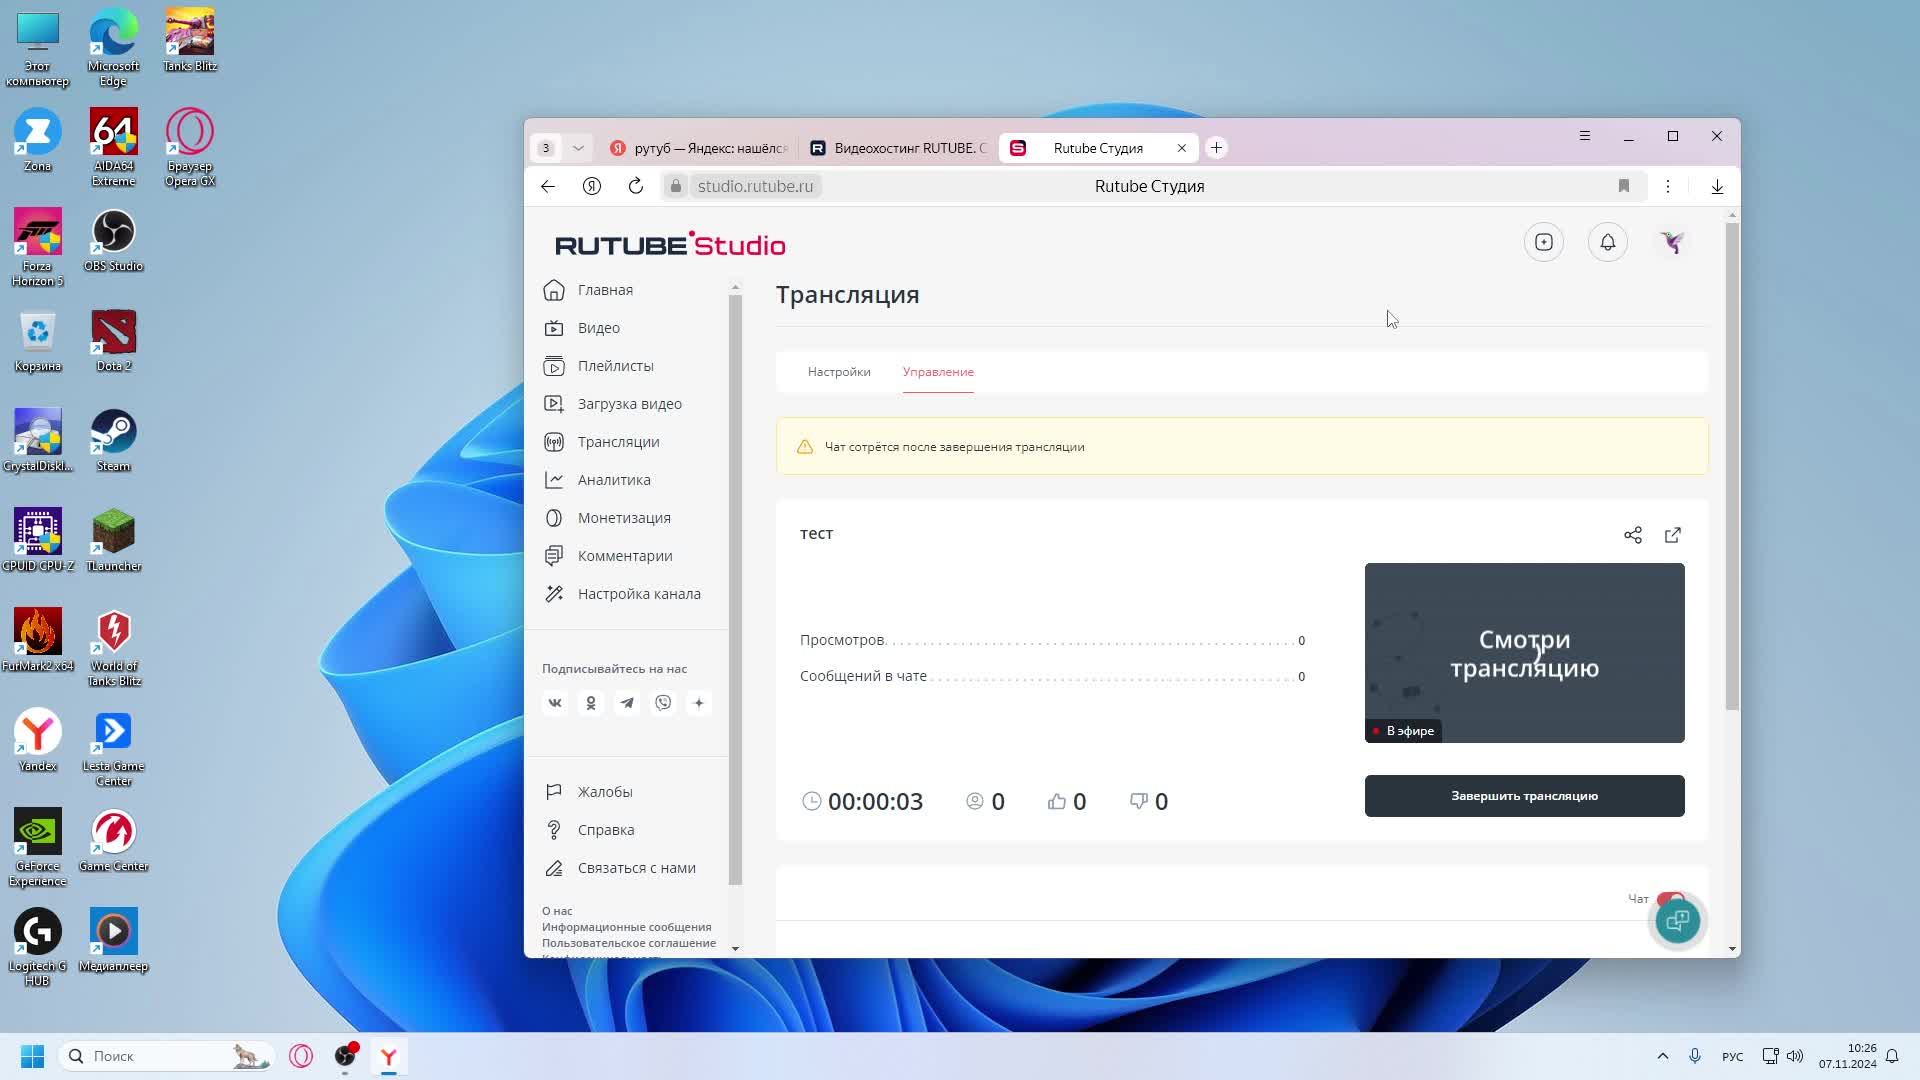Image resolution: width=1920 pixels, height=1080 pixels.
Task: Click the share icon for stream тест
Action: click(1633, 535)
